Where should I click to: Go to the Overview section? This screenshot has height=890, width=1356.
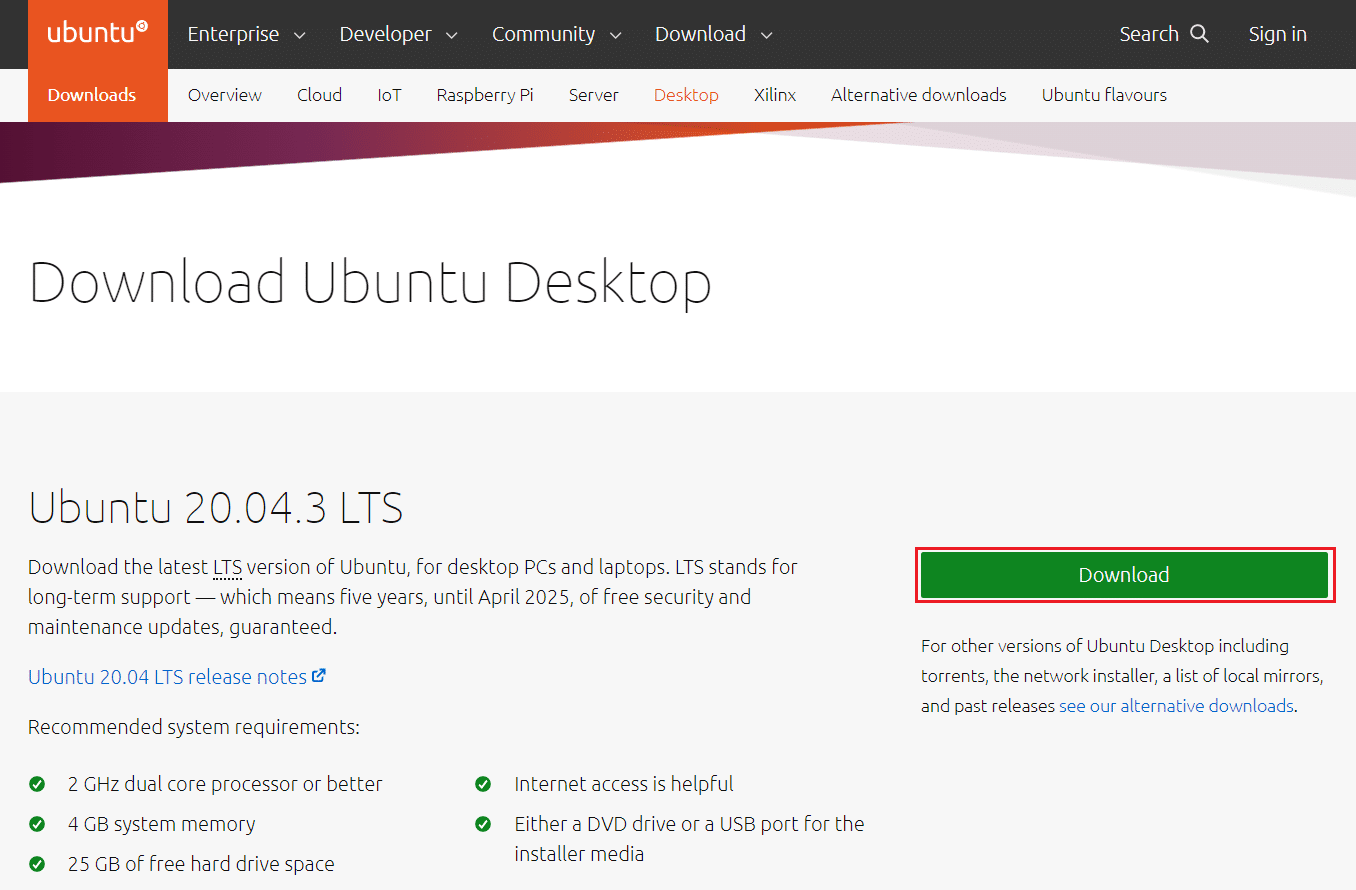pos(224,94)
